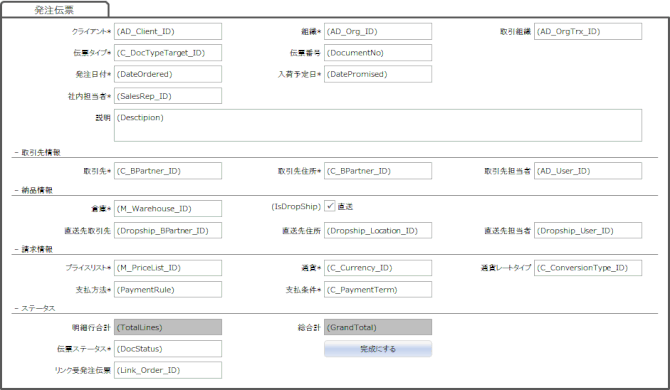Viewport: 670px width, 390px height.
Task: Click the 取引先住所 C_BPartner_ID field
Action: pos(378,171)
